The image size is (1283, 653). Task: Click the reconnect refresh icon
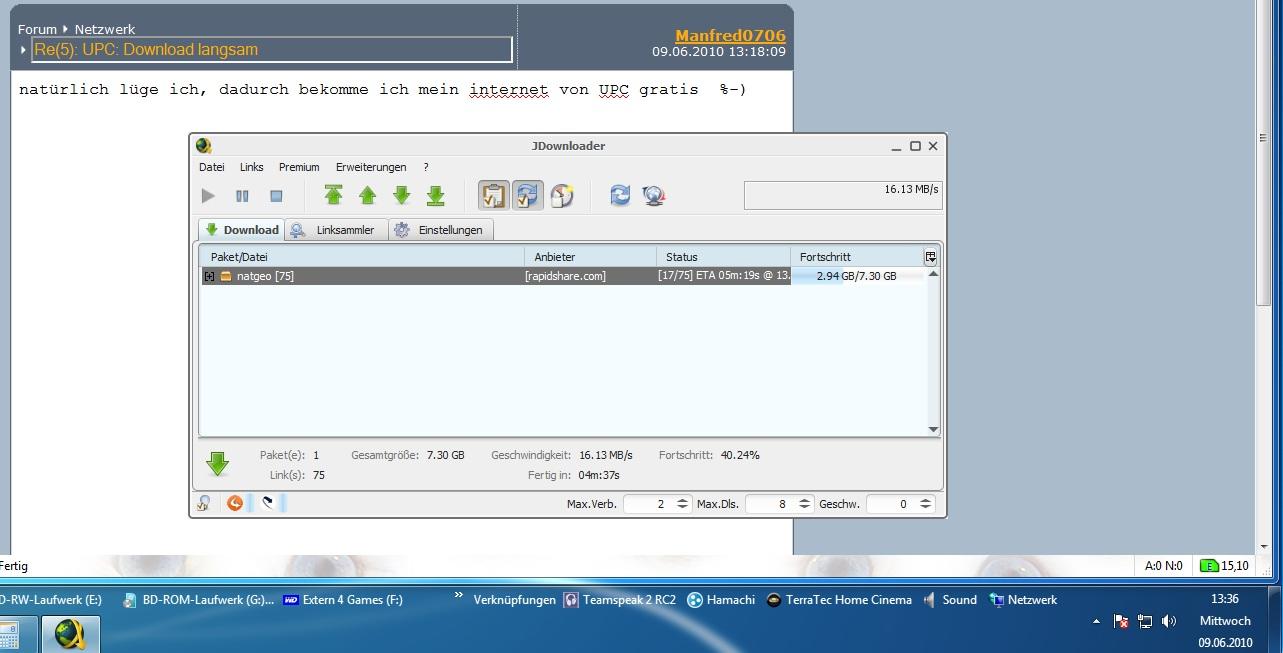[x=620, y=195]
